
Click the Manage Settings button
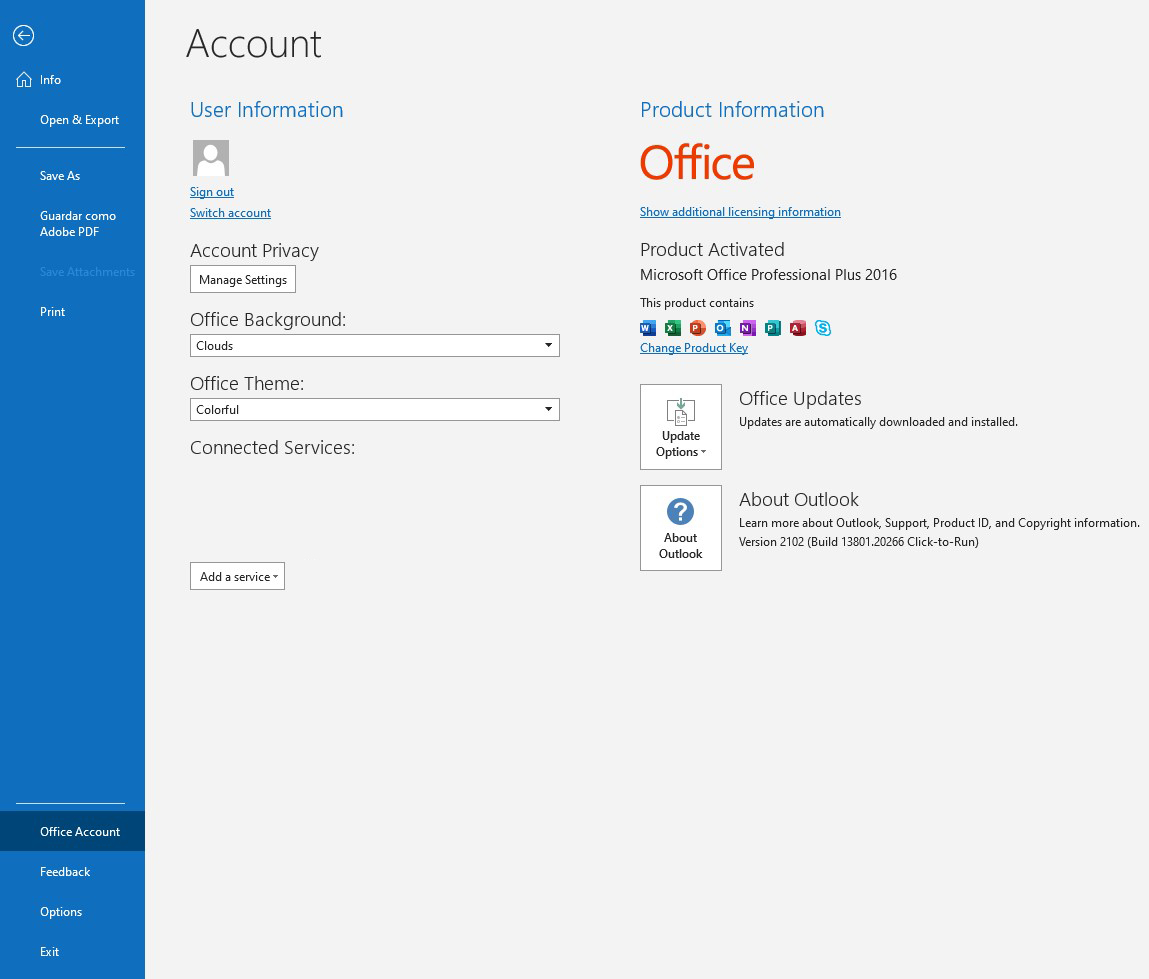point(243,279)
